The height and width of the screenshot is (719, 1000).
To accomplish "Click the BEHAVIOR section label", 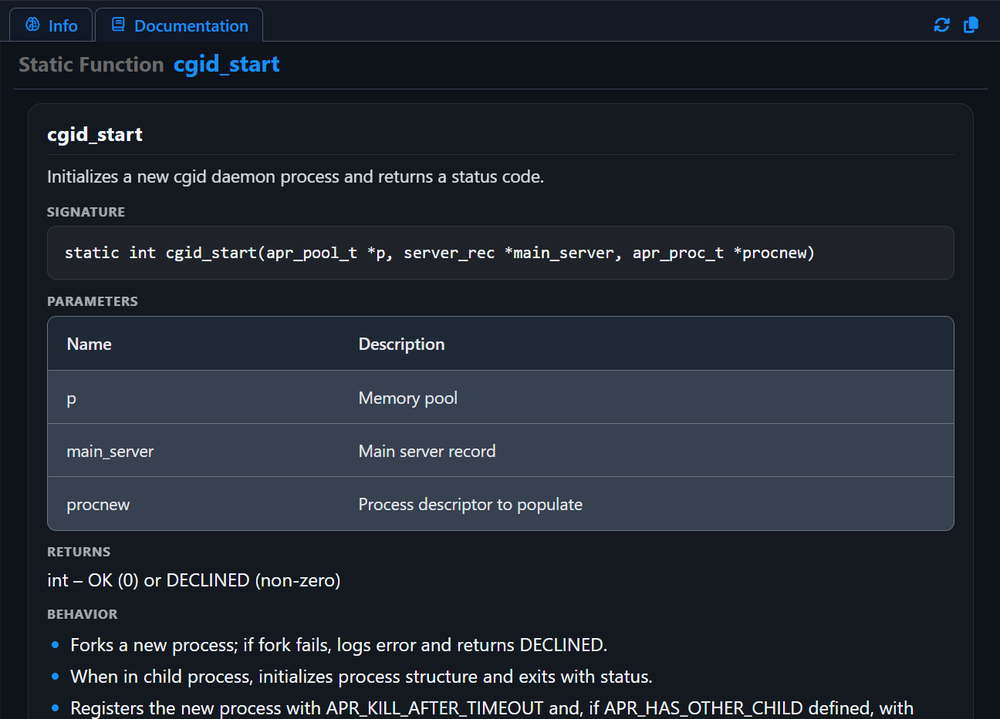I will coord(82,614).
